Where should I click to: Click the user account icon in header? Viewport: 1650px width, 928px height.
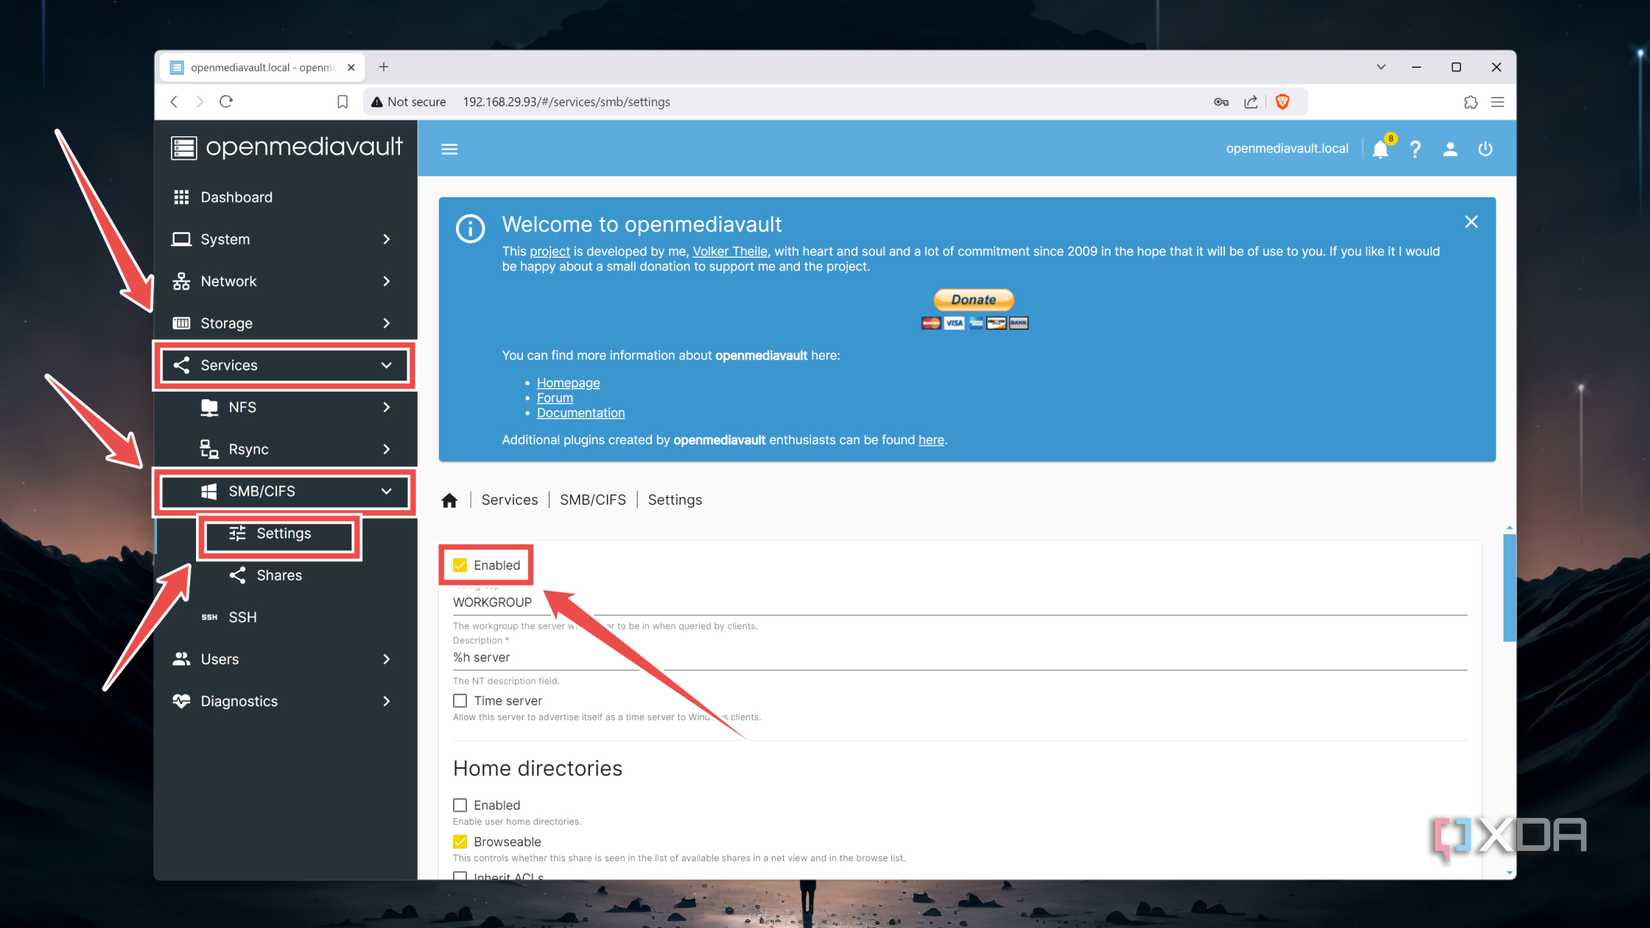pos(1450,148)
